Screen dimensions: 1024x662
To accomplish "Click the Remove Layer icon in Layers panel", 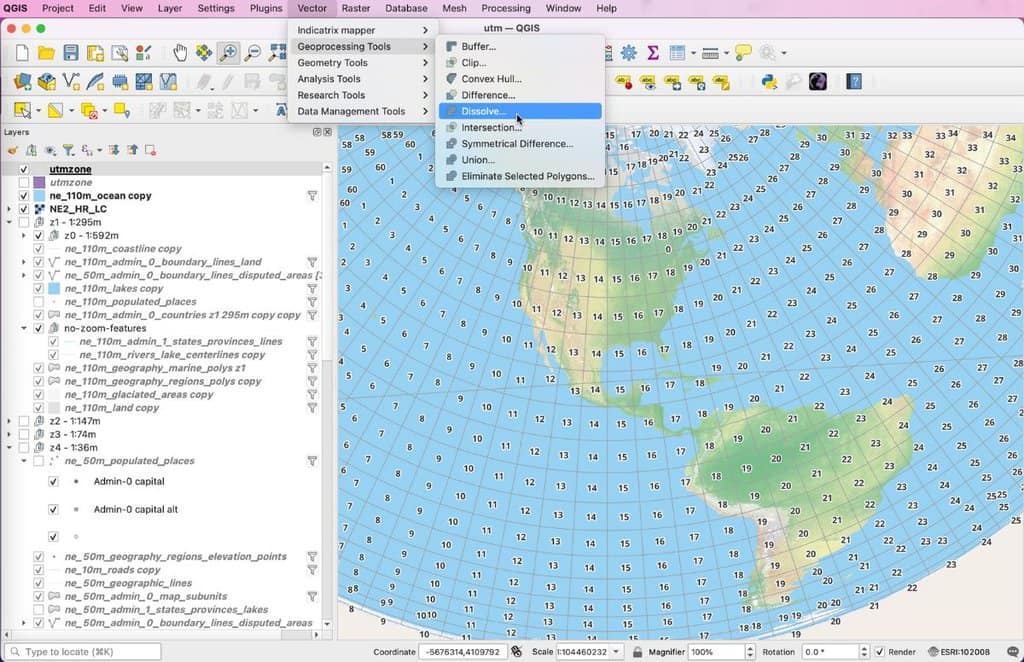I will 150,150.
